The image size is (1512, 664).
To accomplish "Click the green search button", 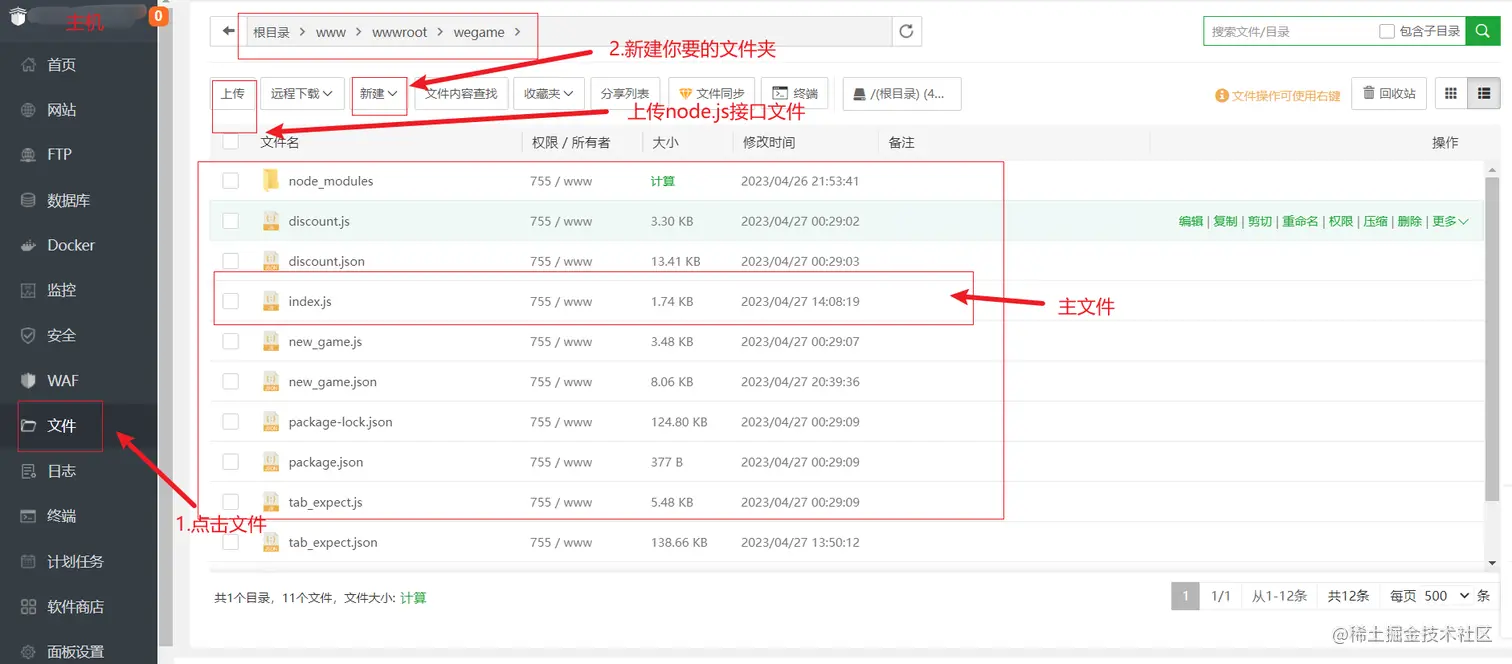I will [1481, 31].
